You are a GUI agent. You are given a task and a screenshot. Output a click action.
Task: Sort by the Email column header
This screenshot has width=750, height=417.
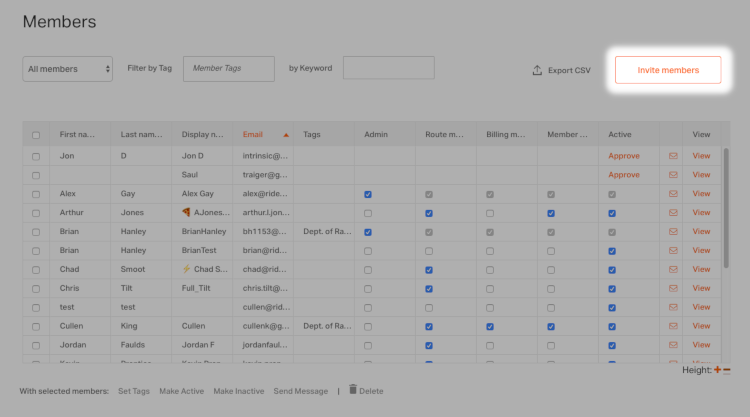(x=253, y=134)
